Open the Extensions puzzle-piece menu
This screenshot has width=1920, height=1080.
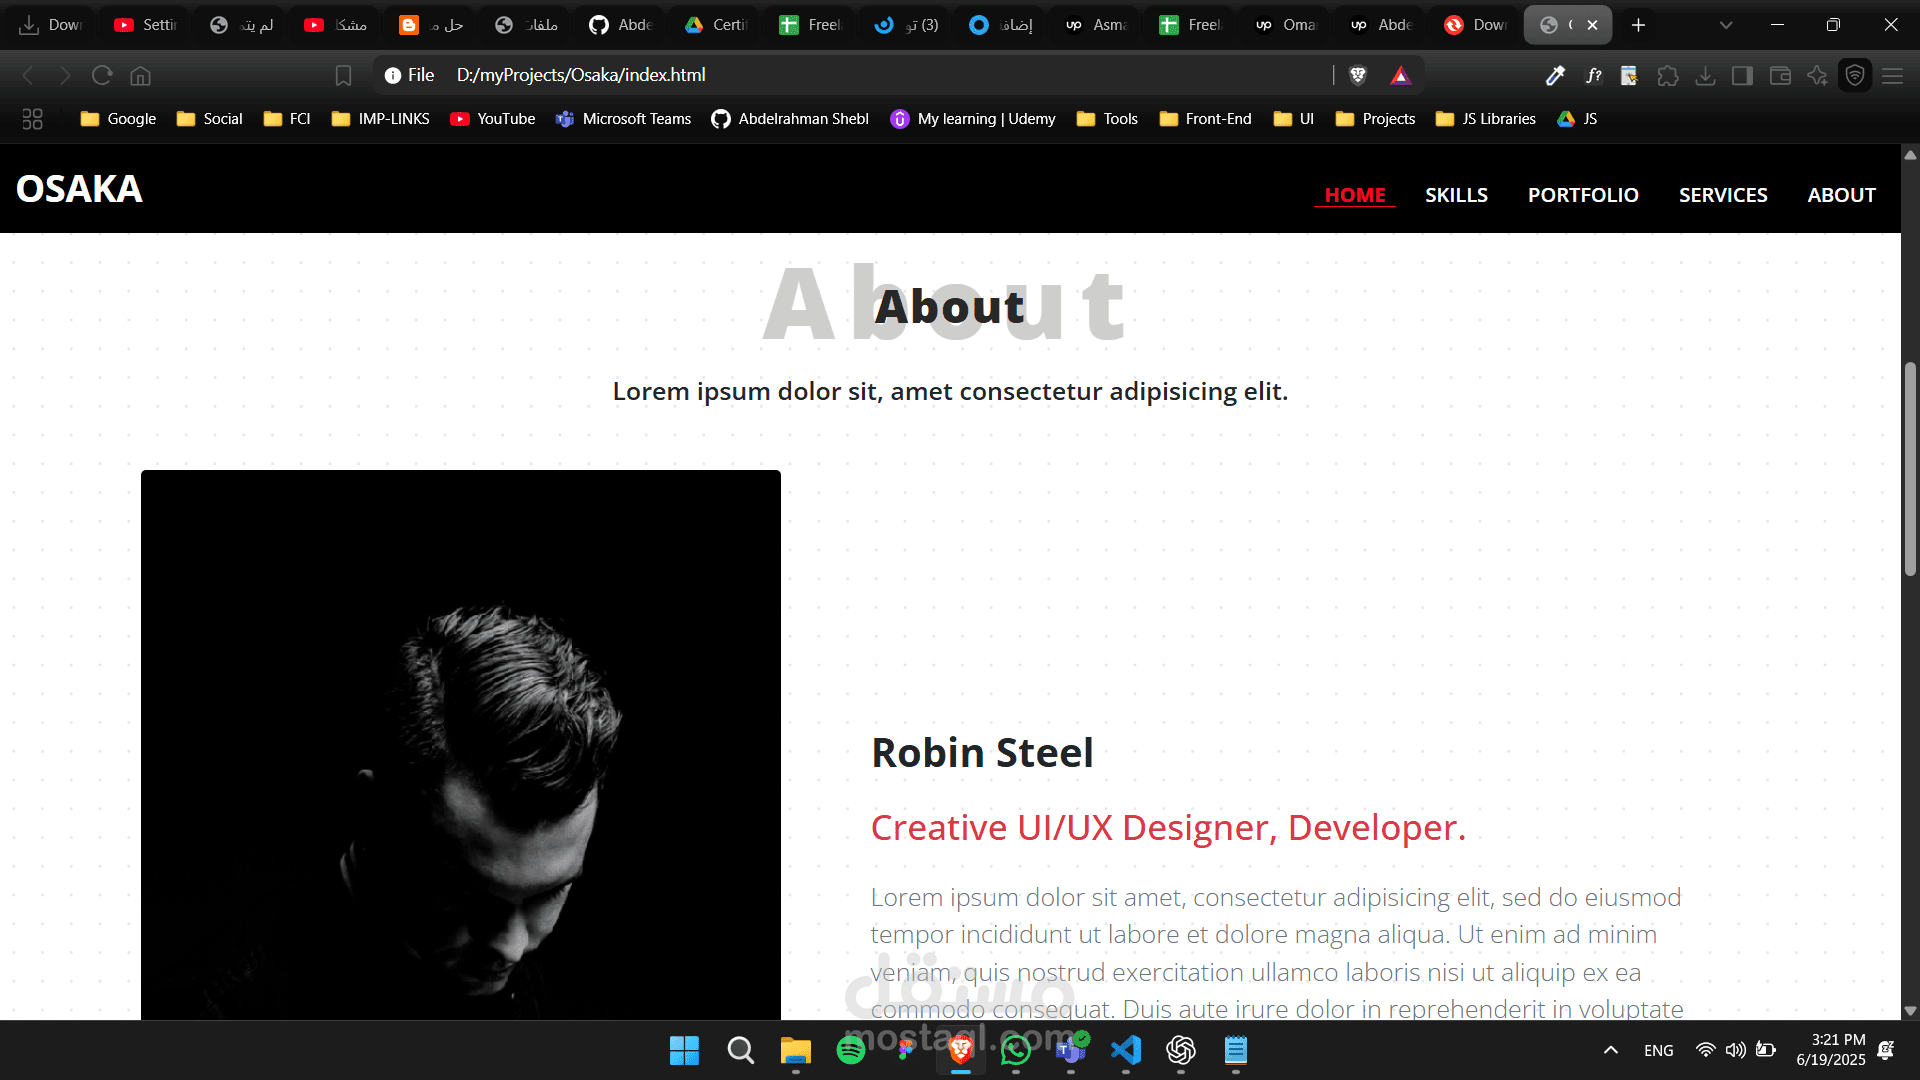(1667, 76)
